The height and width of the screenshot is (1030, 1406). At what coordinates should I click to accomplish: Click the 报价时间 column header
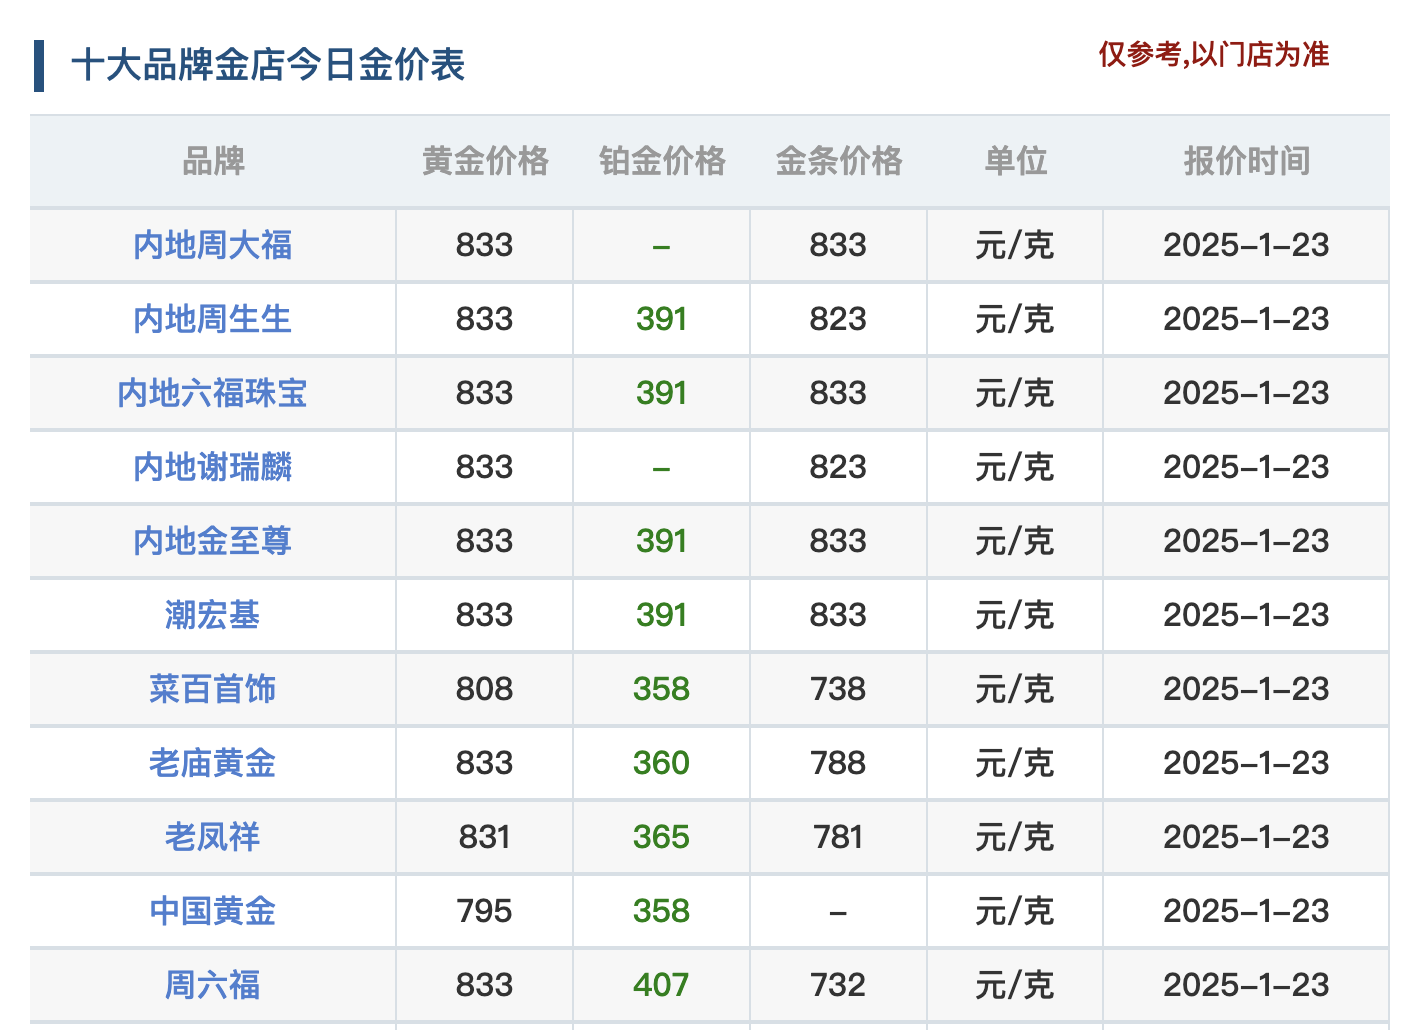(x=1247, y=161)
